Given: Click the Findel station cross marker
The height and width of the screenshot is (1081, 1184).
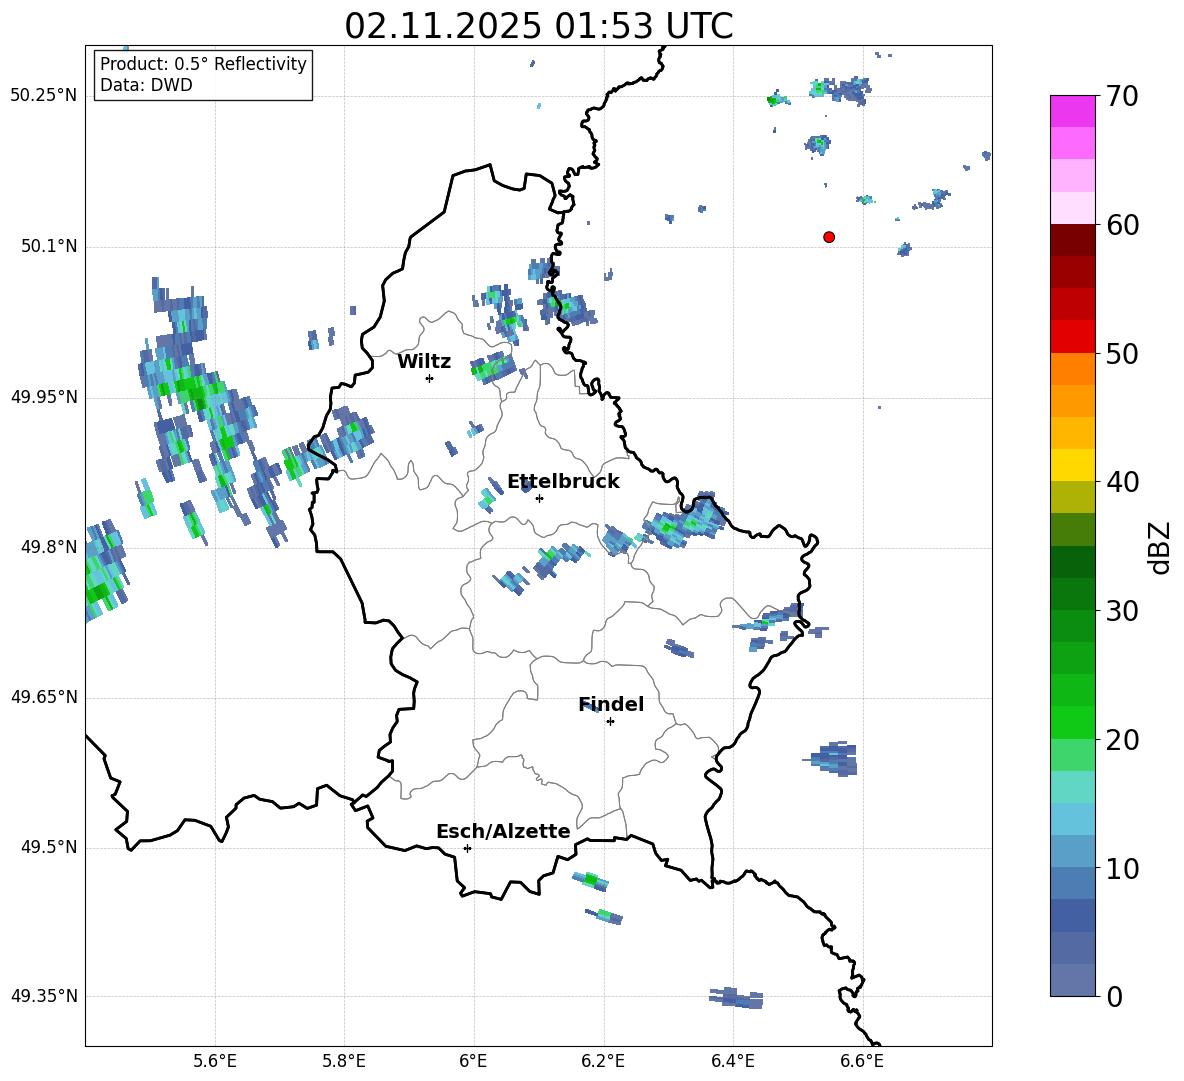Looking at the screenshot, I should coord(610,721).
